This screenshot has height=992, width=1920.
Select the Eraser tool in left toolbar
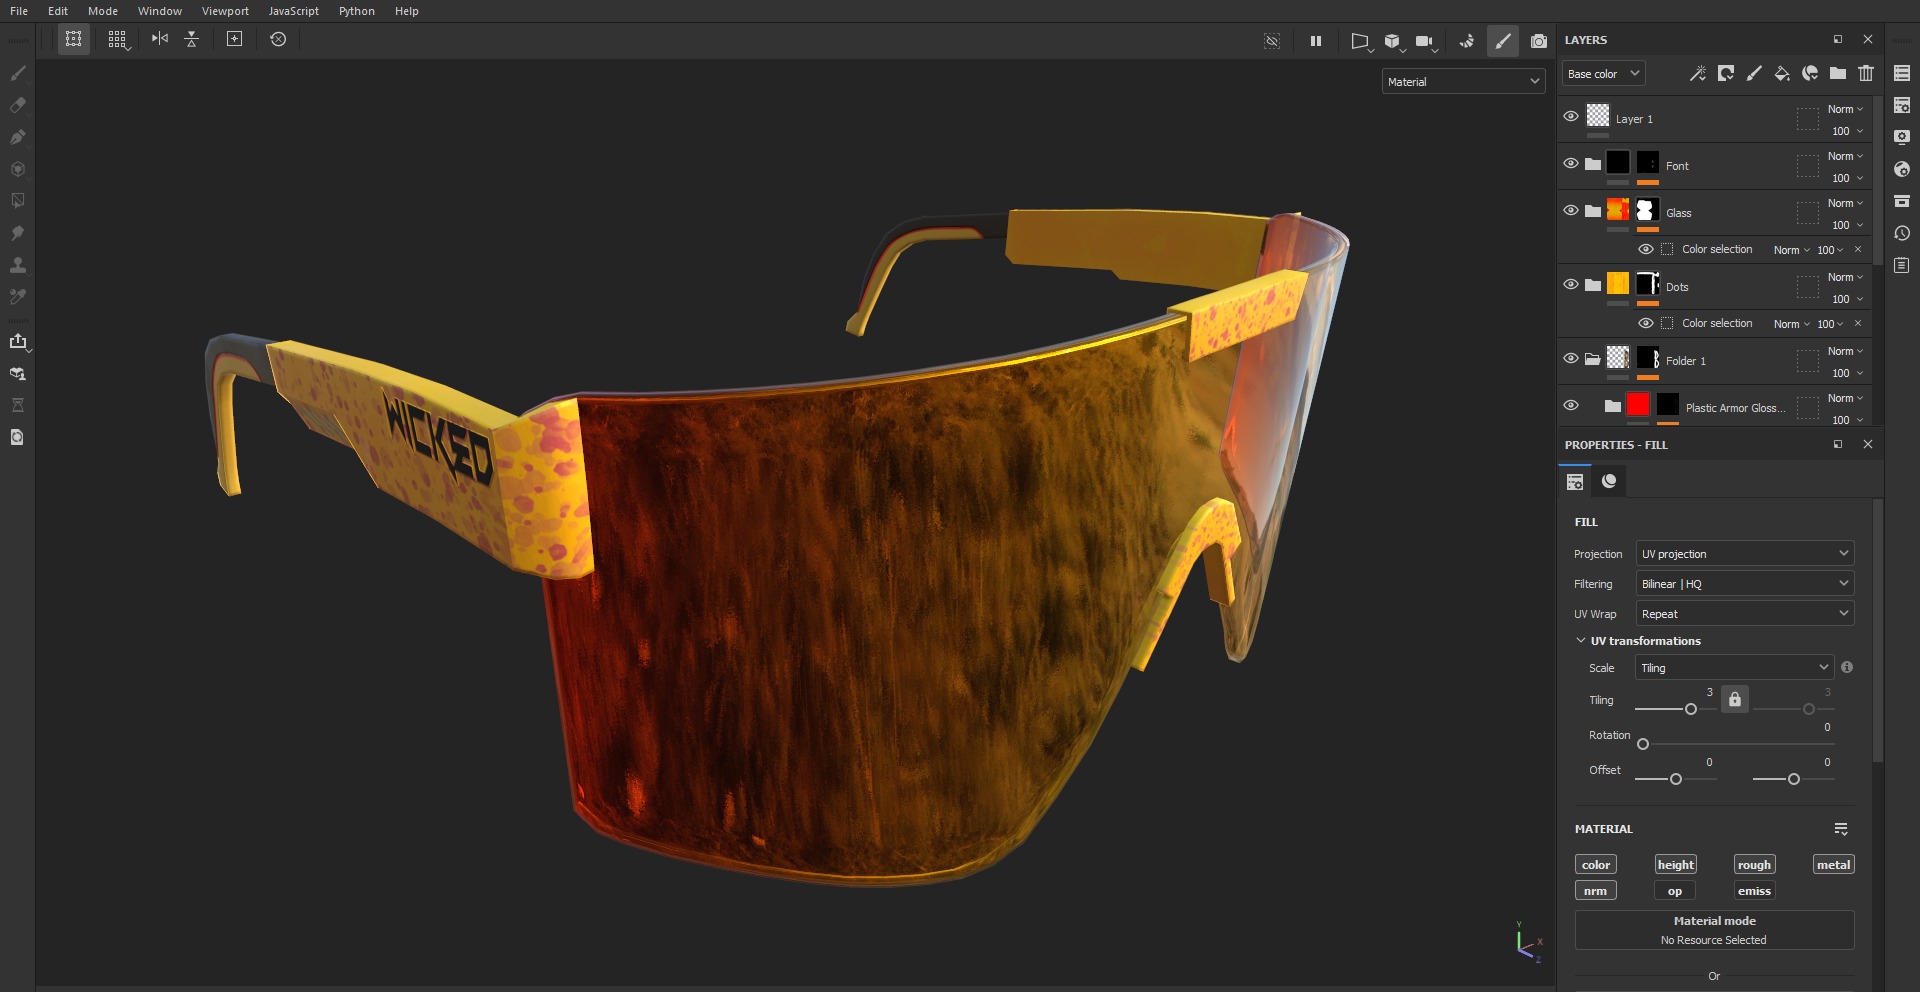click(x=18, y=105)
